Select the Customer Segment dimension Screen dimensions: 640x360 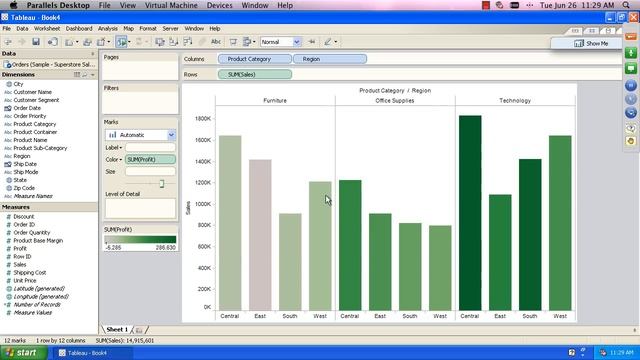point(36,100)
